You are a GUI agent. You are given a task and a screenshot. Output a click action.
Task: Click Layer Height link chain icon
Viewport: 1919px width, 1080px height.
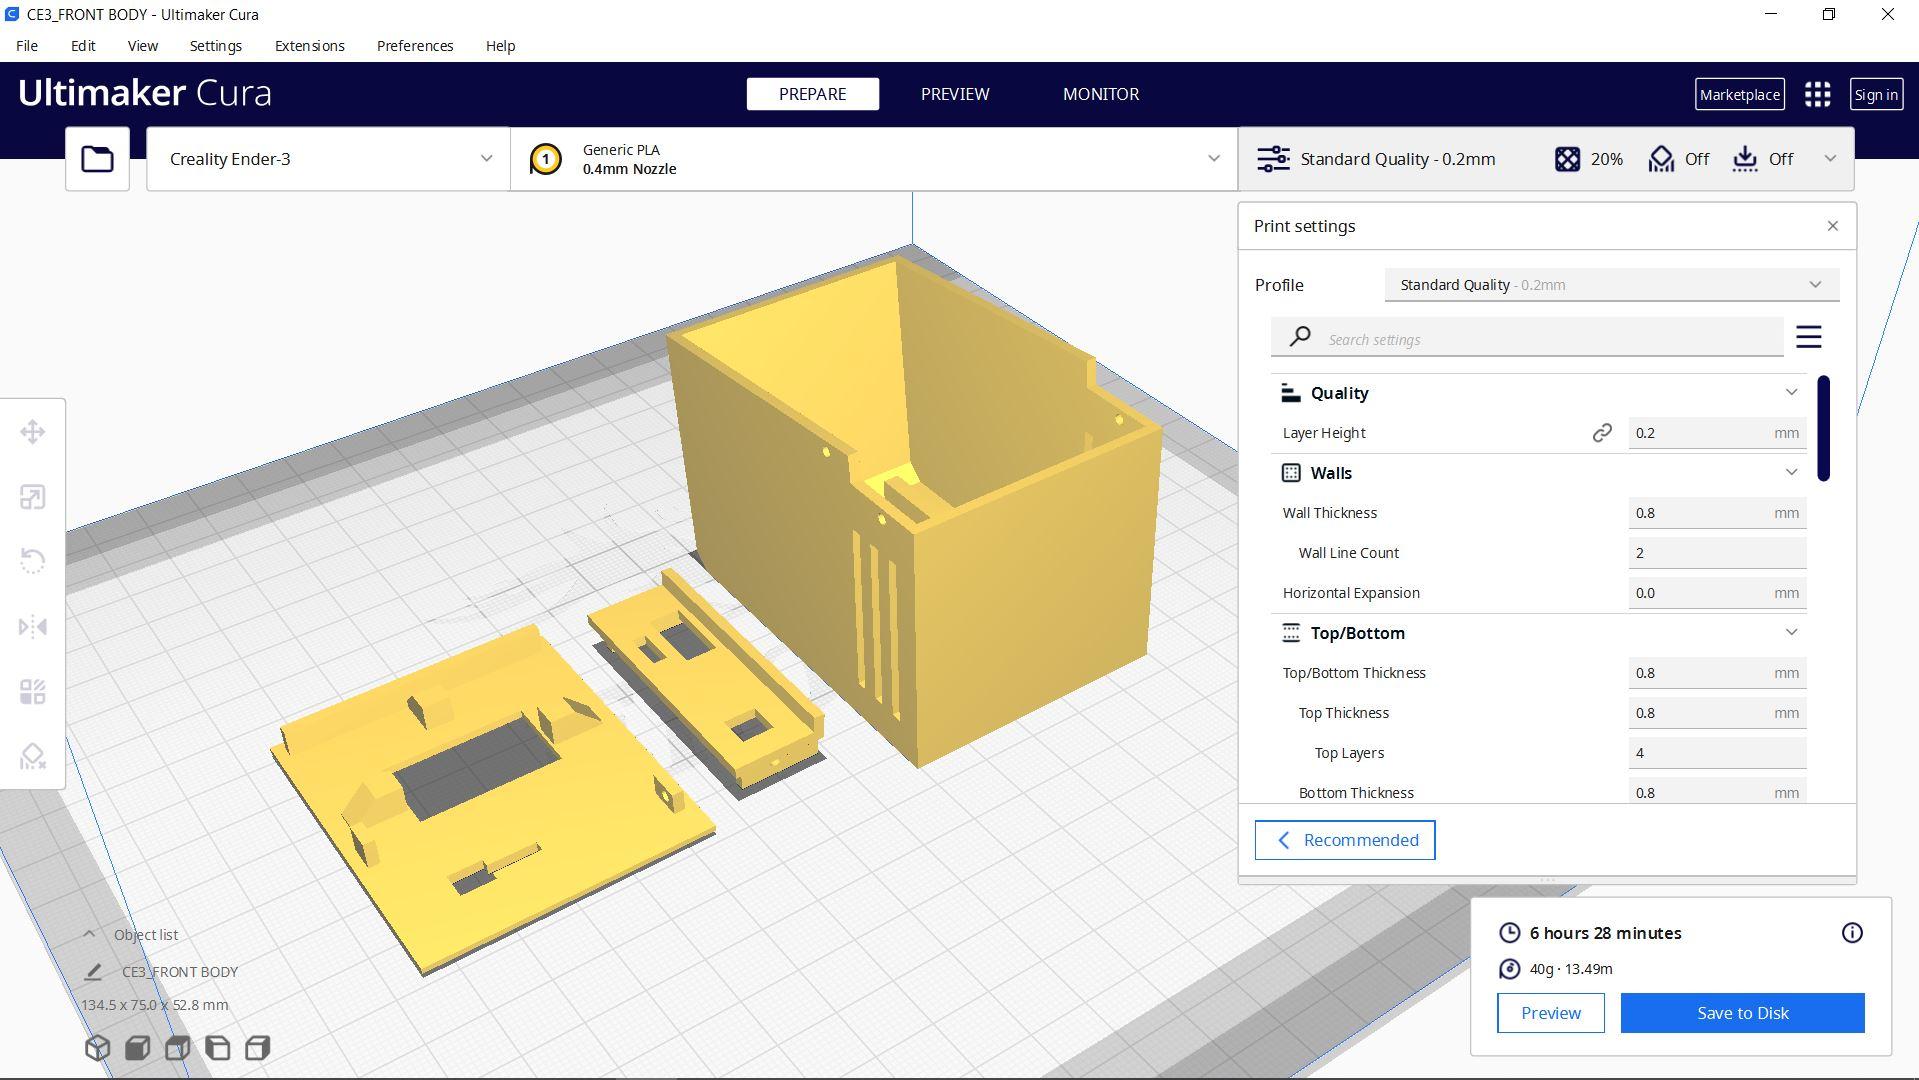coord(1602,433)
